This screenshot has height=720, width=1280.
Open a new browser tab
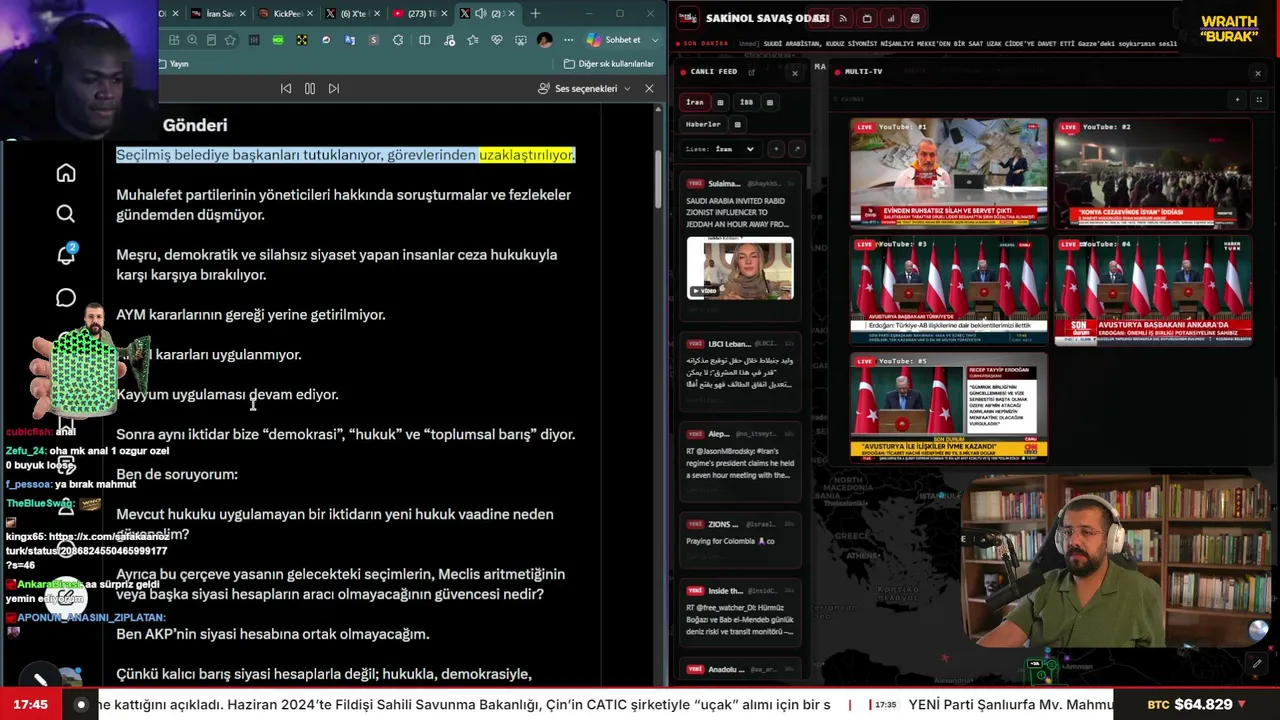coord(535,14)
